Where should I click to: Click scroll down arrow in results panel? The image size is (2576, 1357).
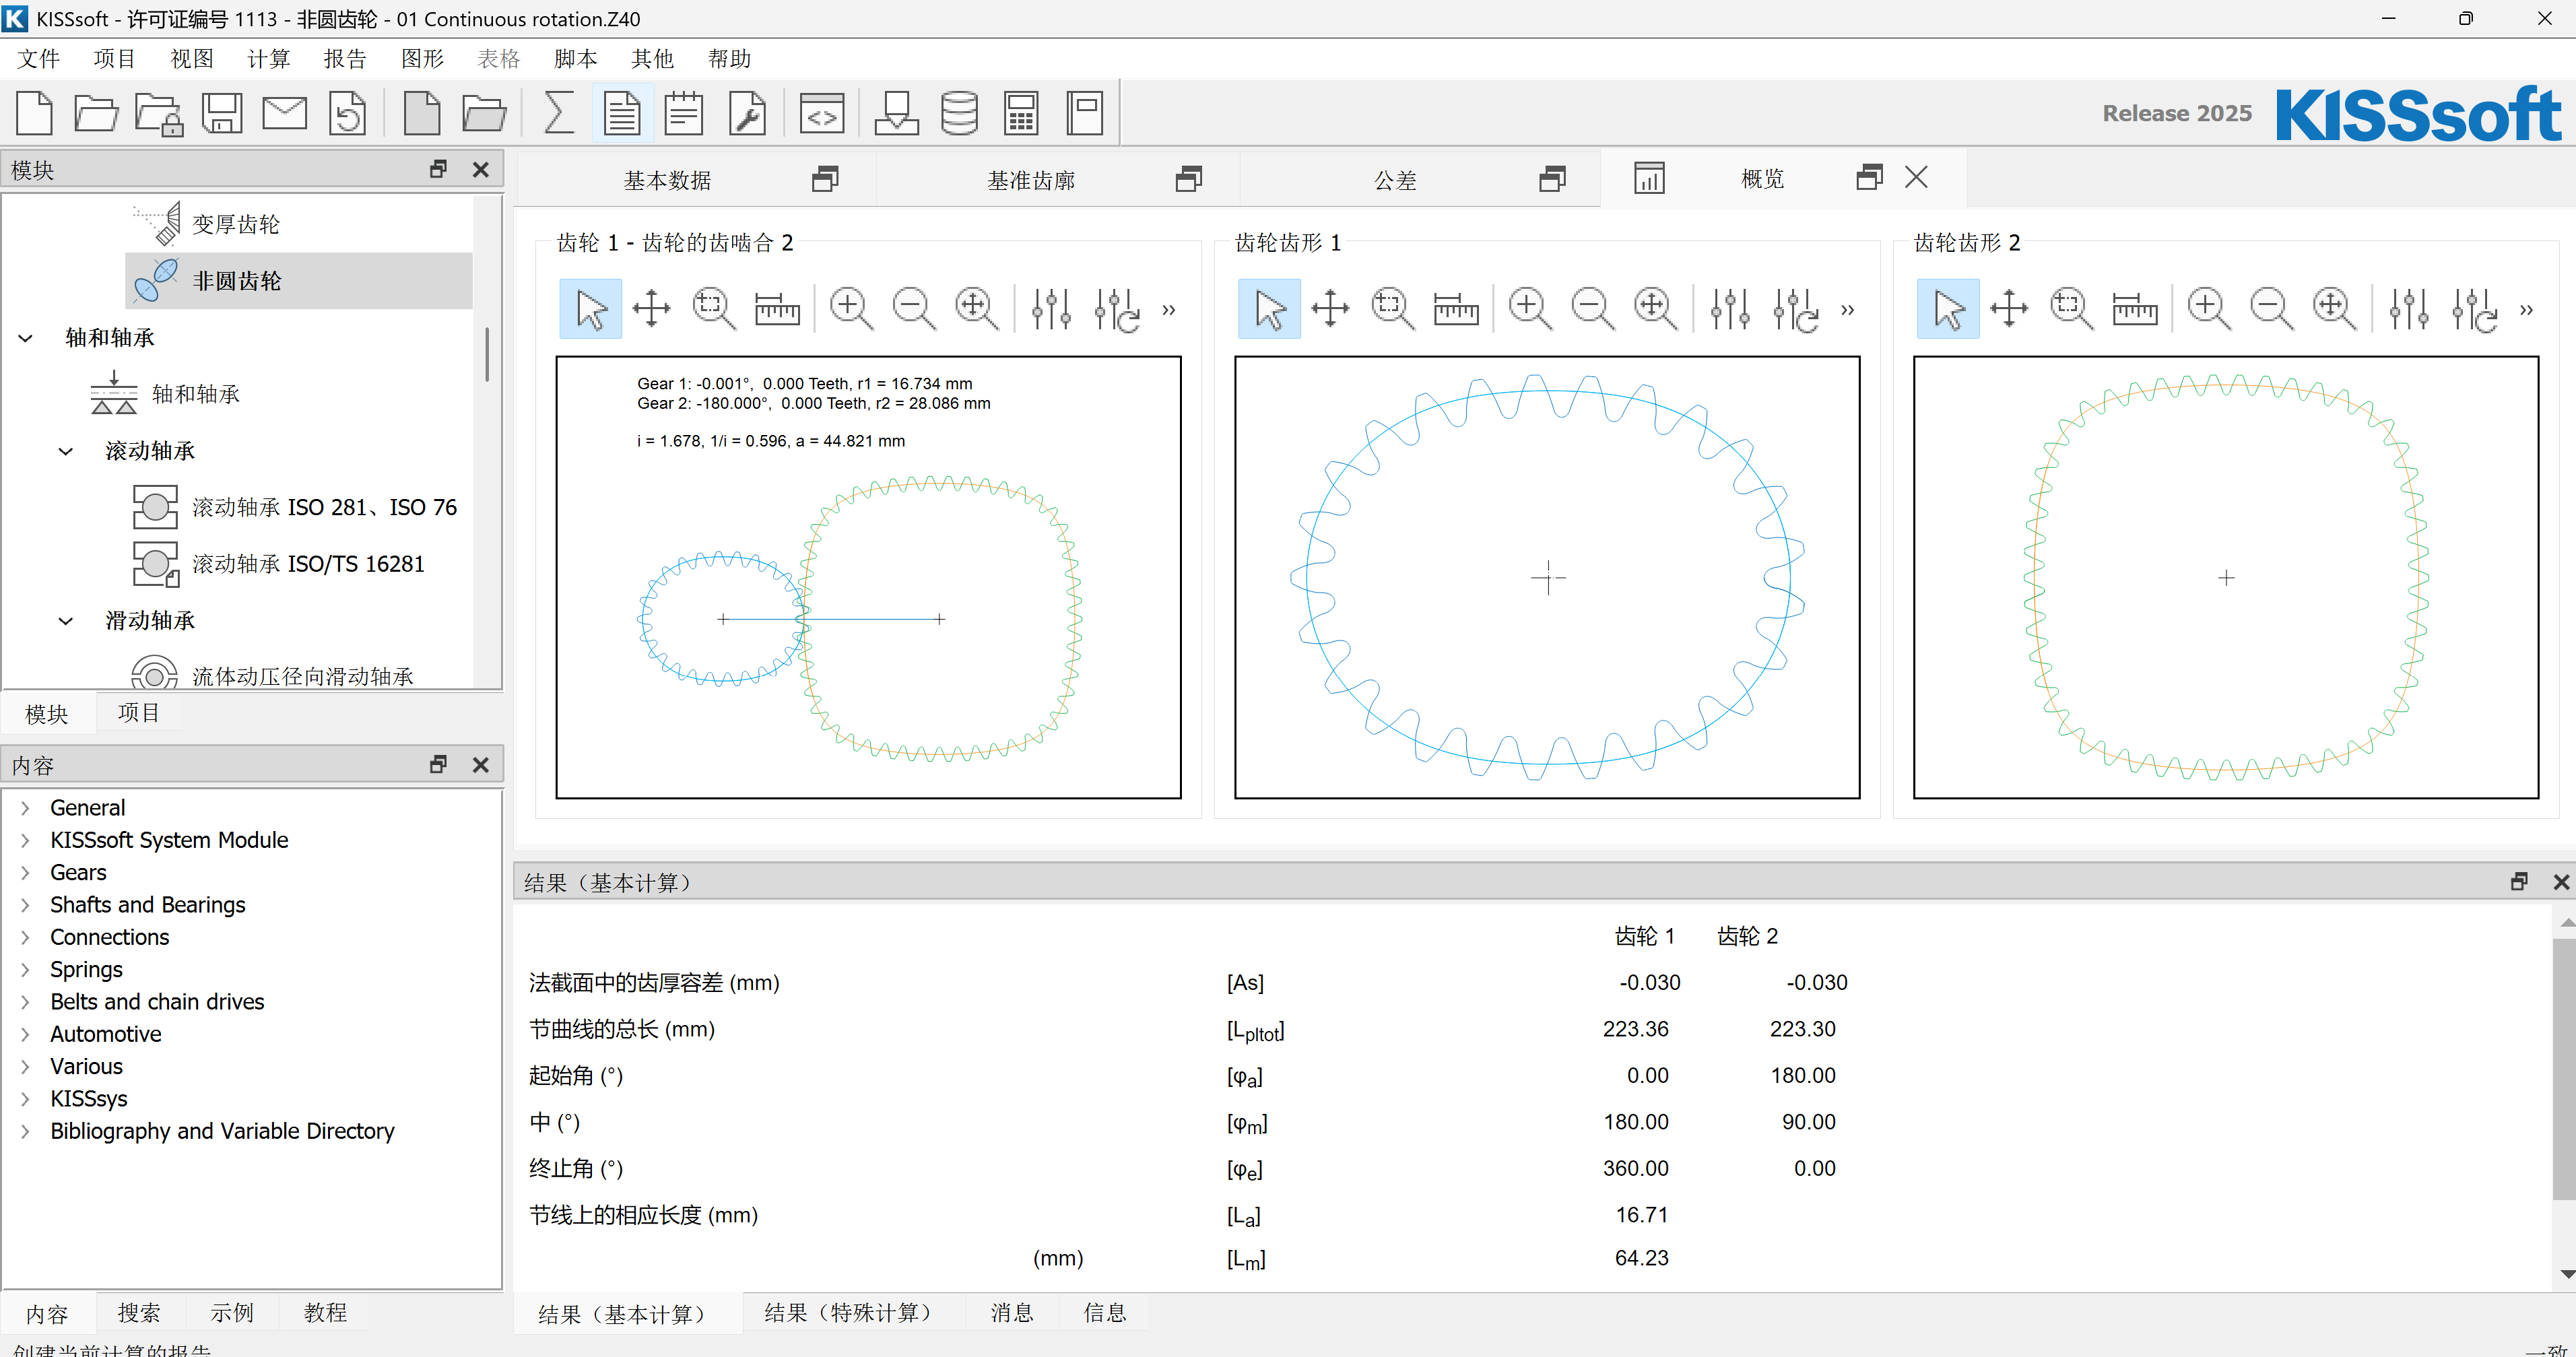(x=2567, y=1274)
